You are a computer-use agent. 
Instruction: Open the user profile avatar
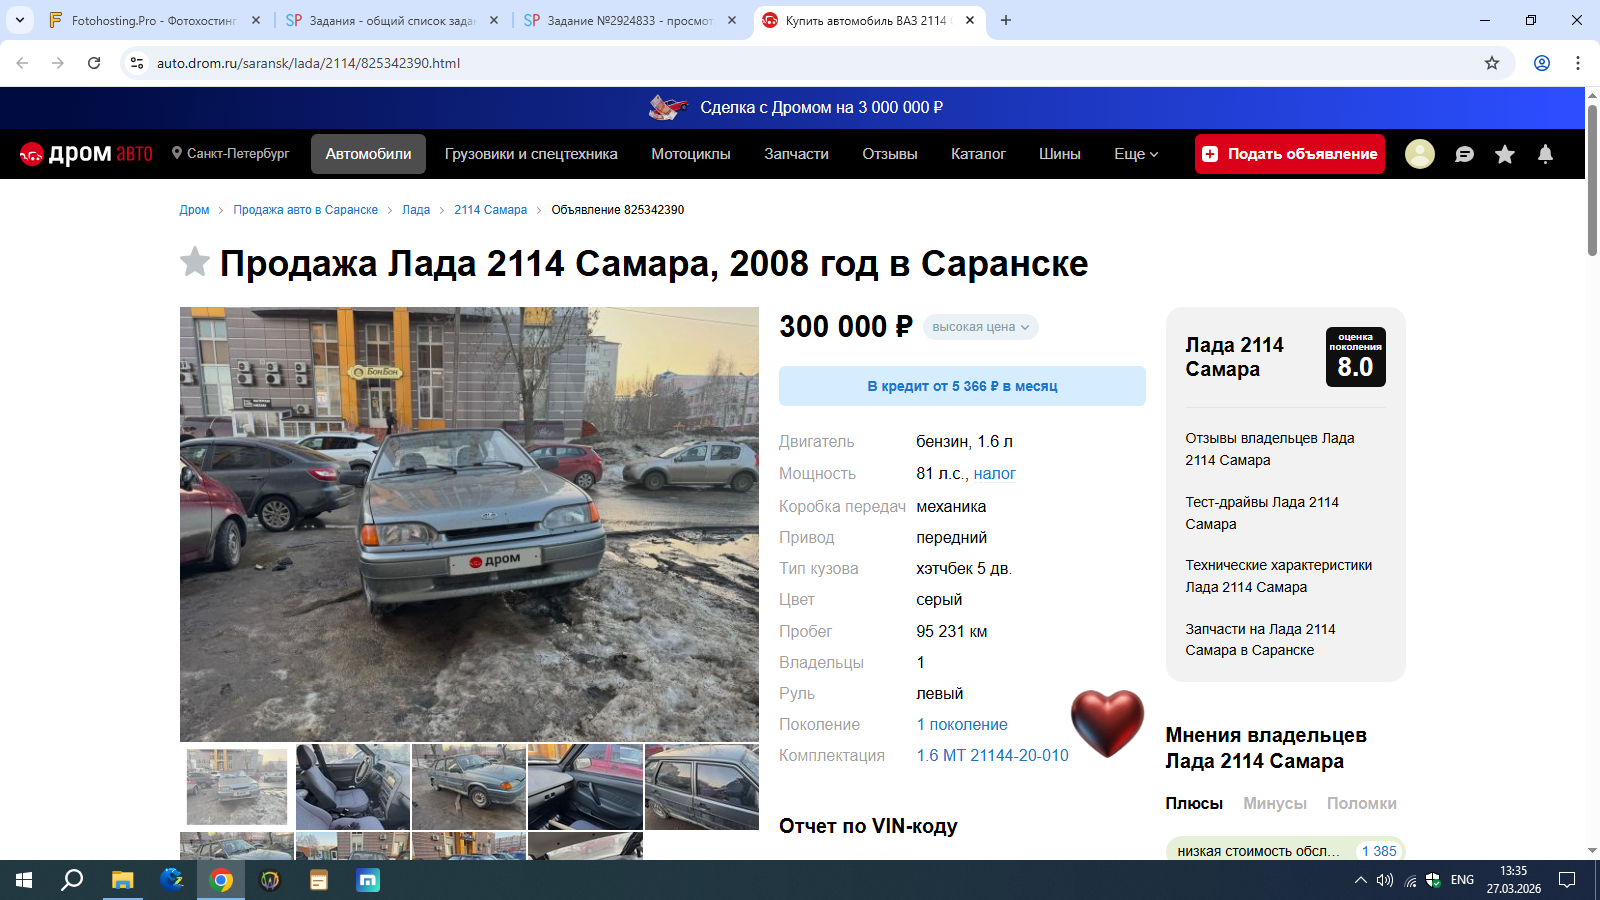coord(1420,154)
